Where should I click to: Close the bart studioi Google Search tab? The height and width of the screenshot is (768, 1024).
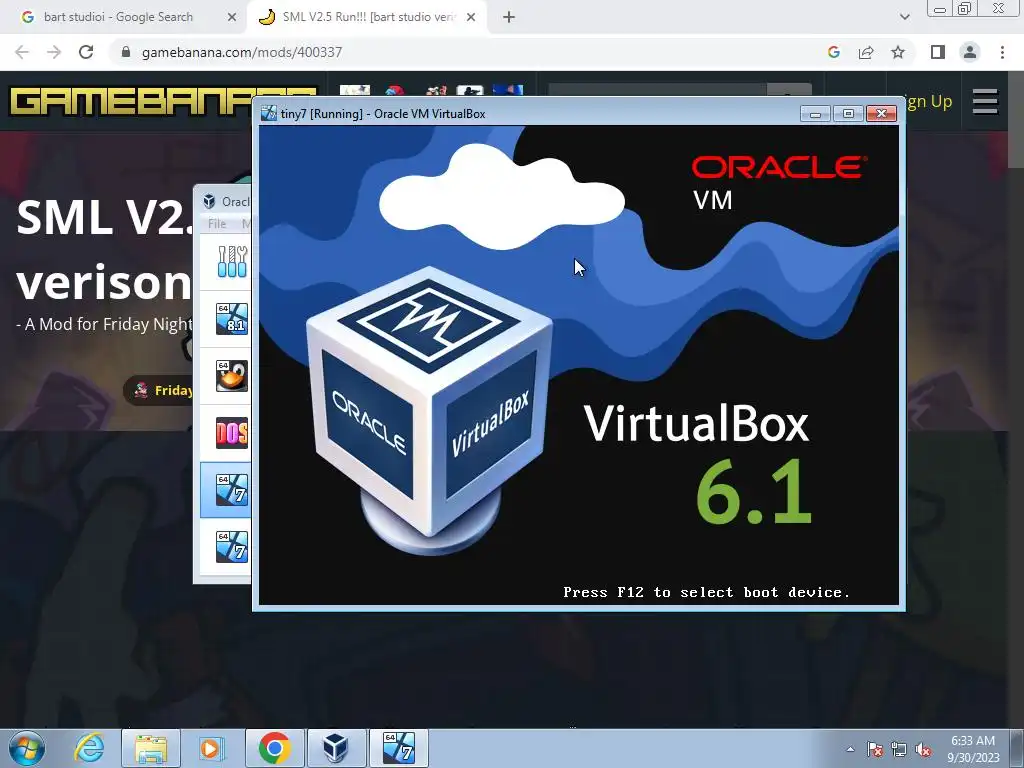point(231,17)
